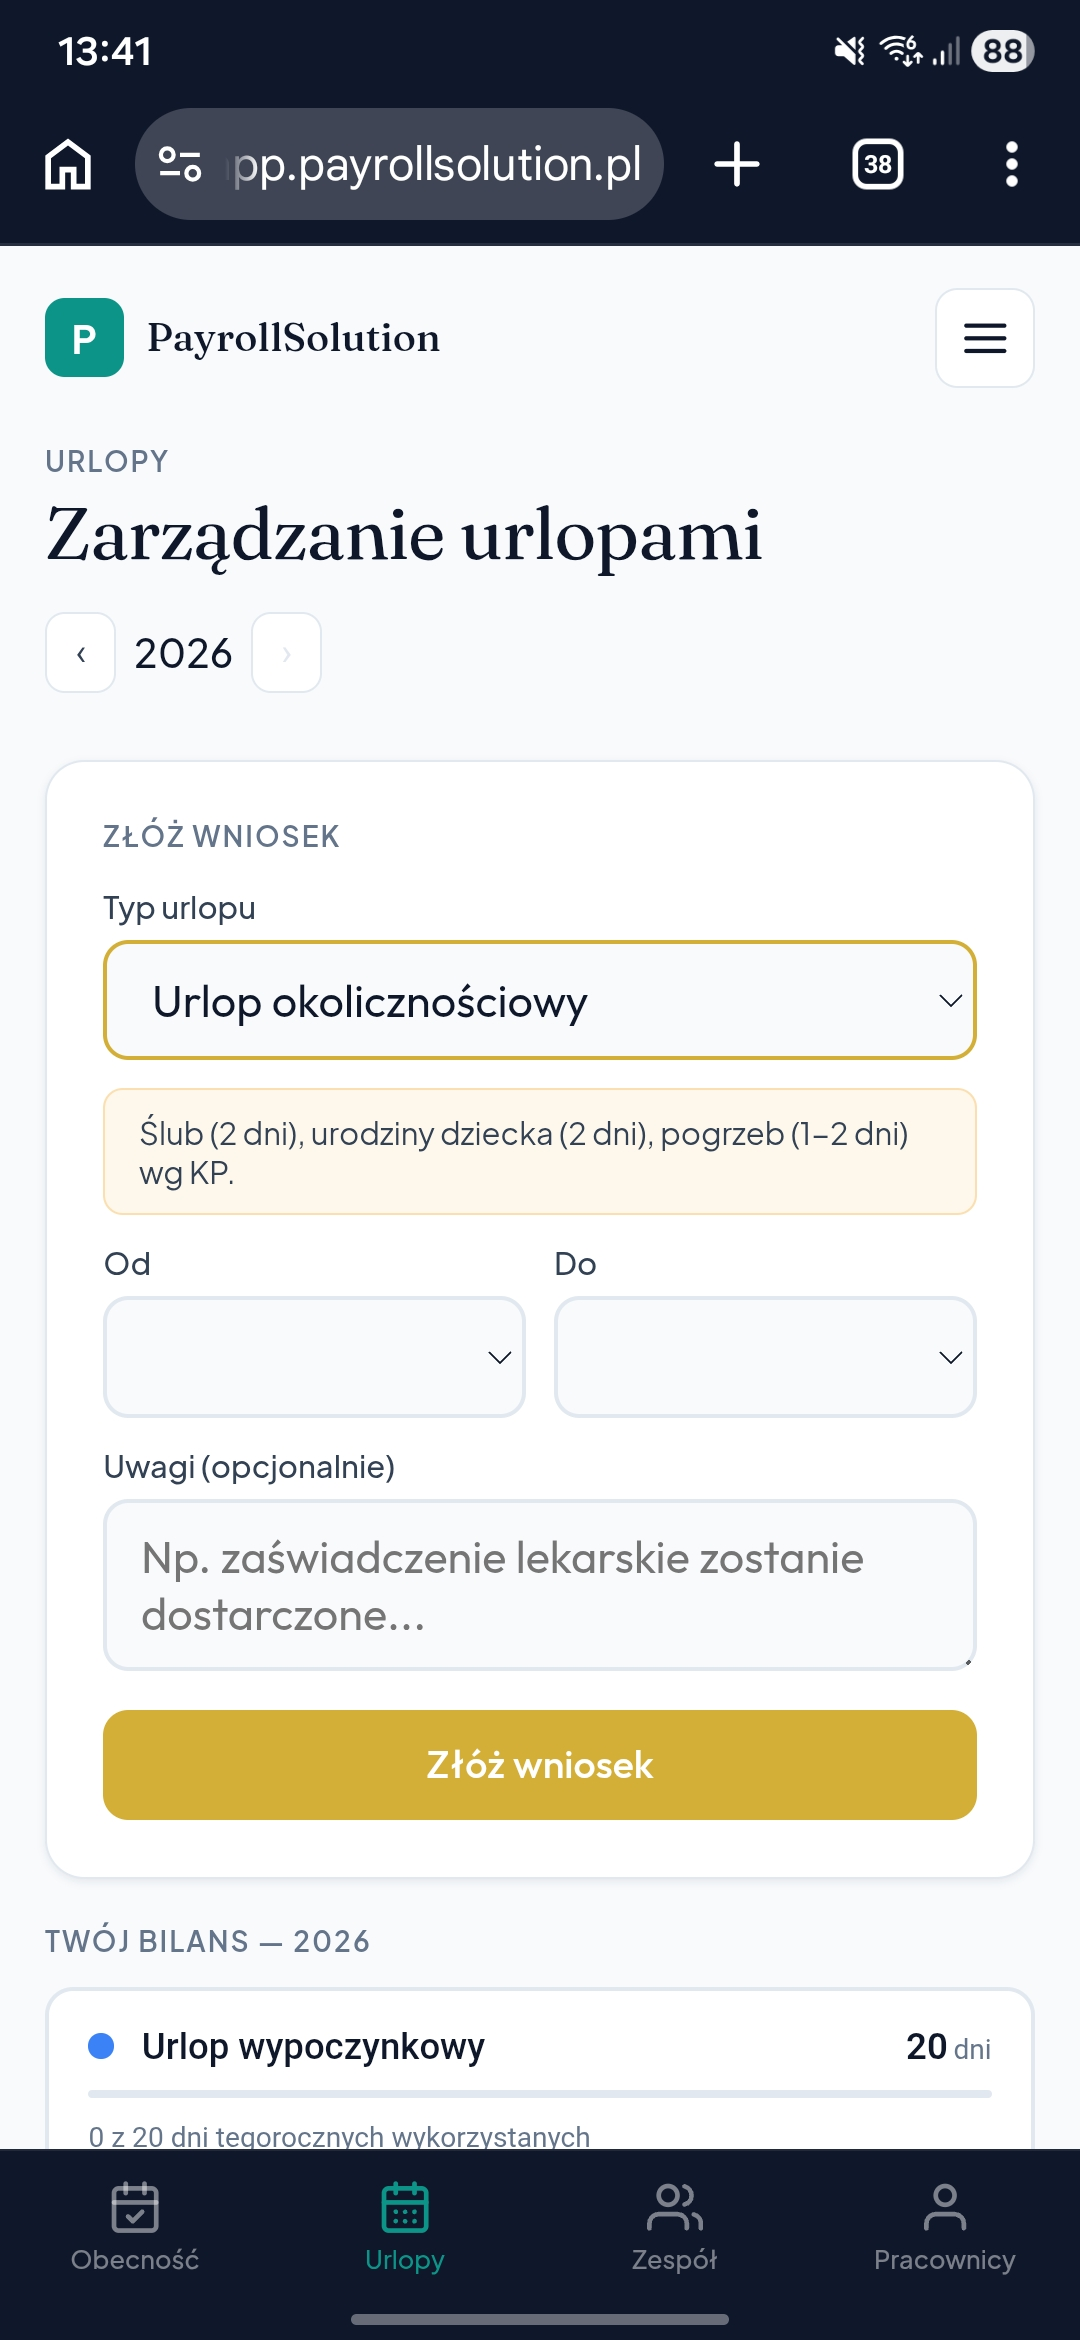The width and height of the screenshot is (1080, 2340).
Task: Open the Typ urlopu dropdown
Action: tap(539, 1000)
